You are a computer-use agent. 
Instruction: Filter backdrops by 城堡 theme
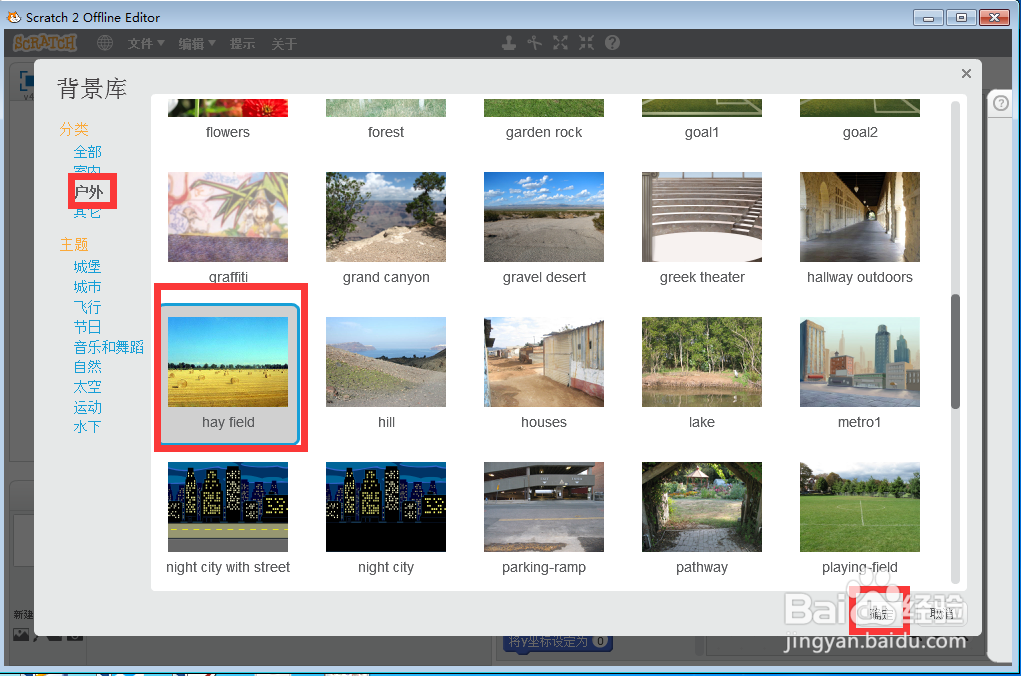pyautogui.click(x=87, y=266)
